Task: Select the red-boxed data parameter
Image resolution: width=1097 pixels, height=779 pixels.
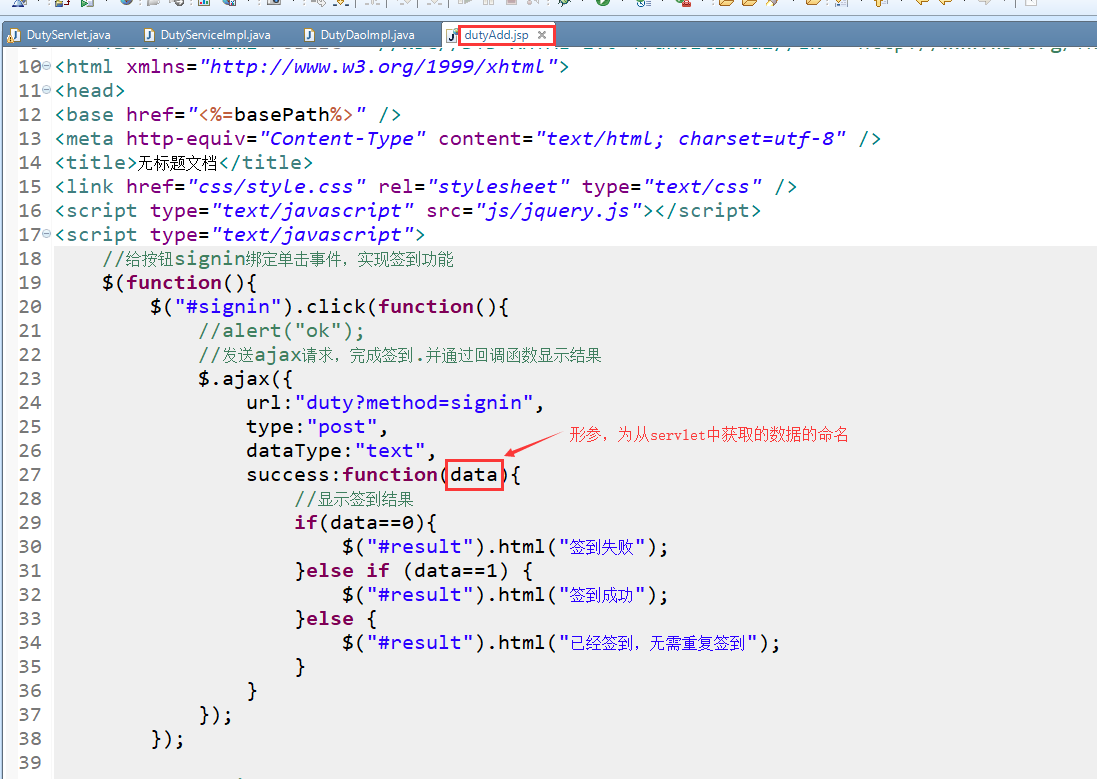Action: click(x=474, y=474)
